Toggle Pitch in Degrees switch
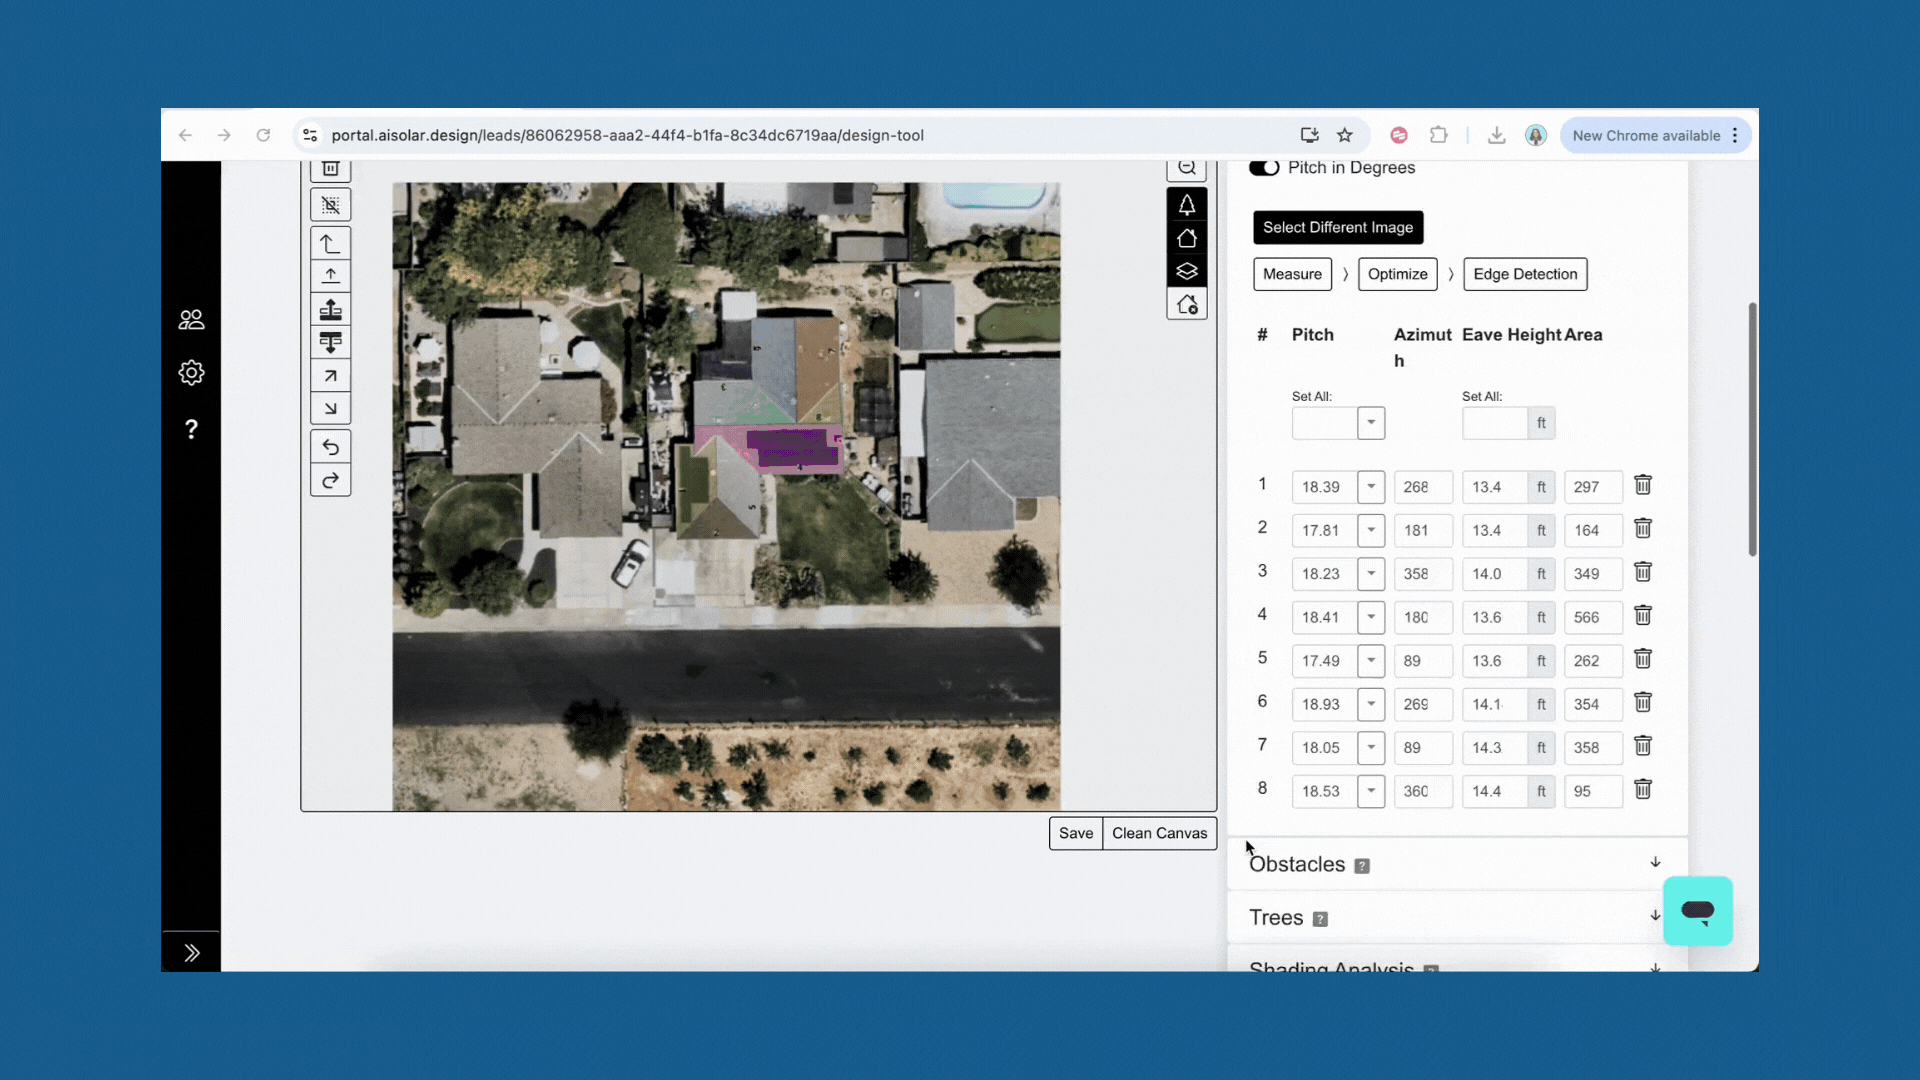Viewport: 1920px width, 1080px height. pyautogui.click(x=1264, y=167)
